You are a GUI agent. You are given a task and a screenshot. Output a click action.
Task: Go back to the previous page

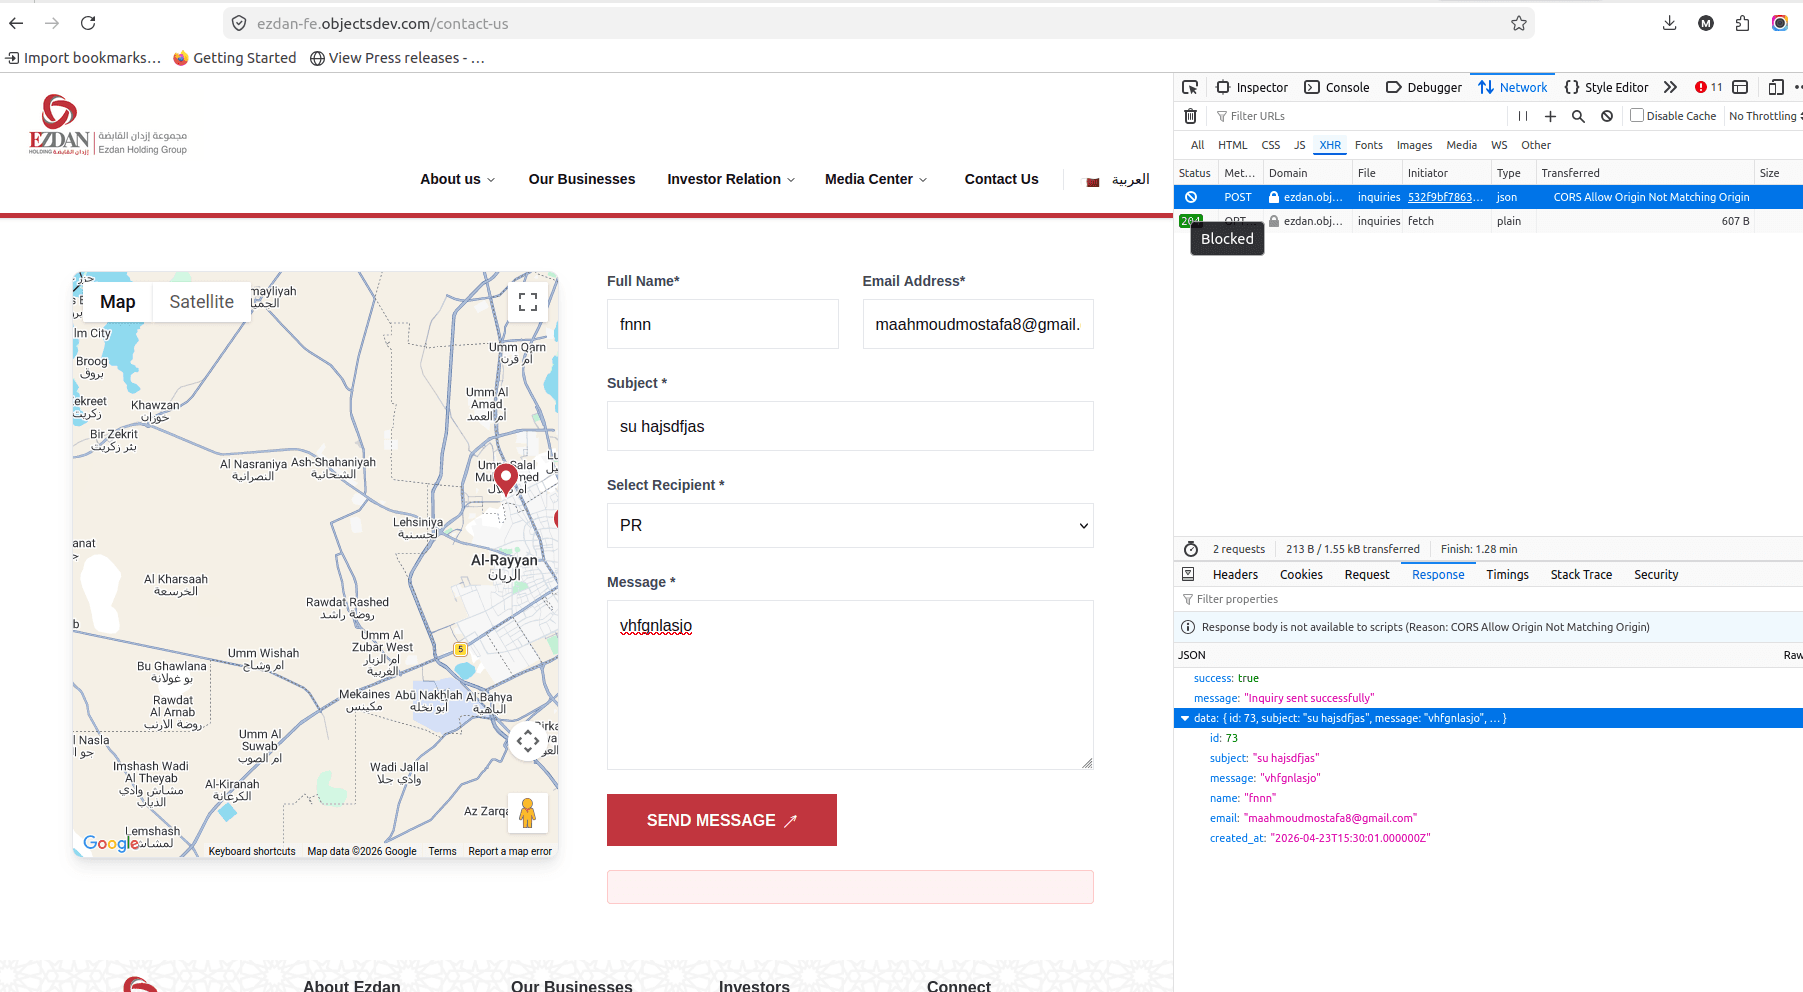tap(16, 23)
